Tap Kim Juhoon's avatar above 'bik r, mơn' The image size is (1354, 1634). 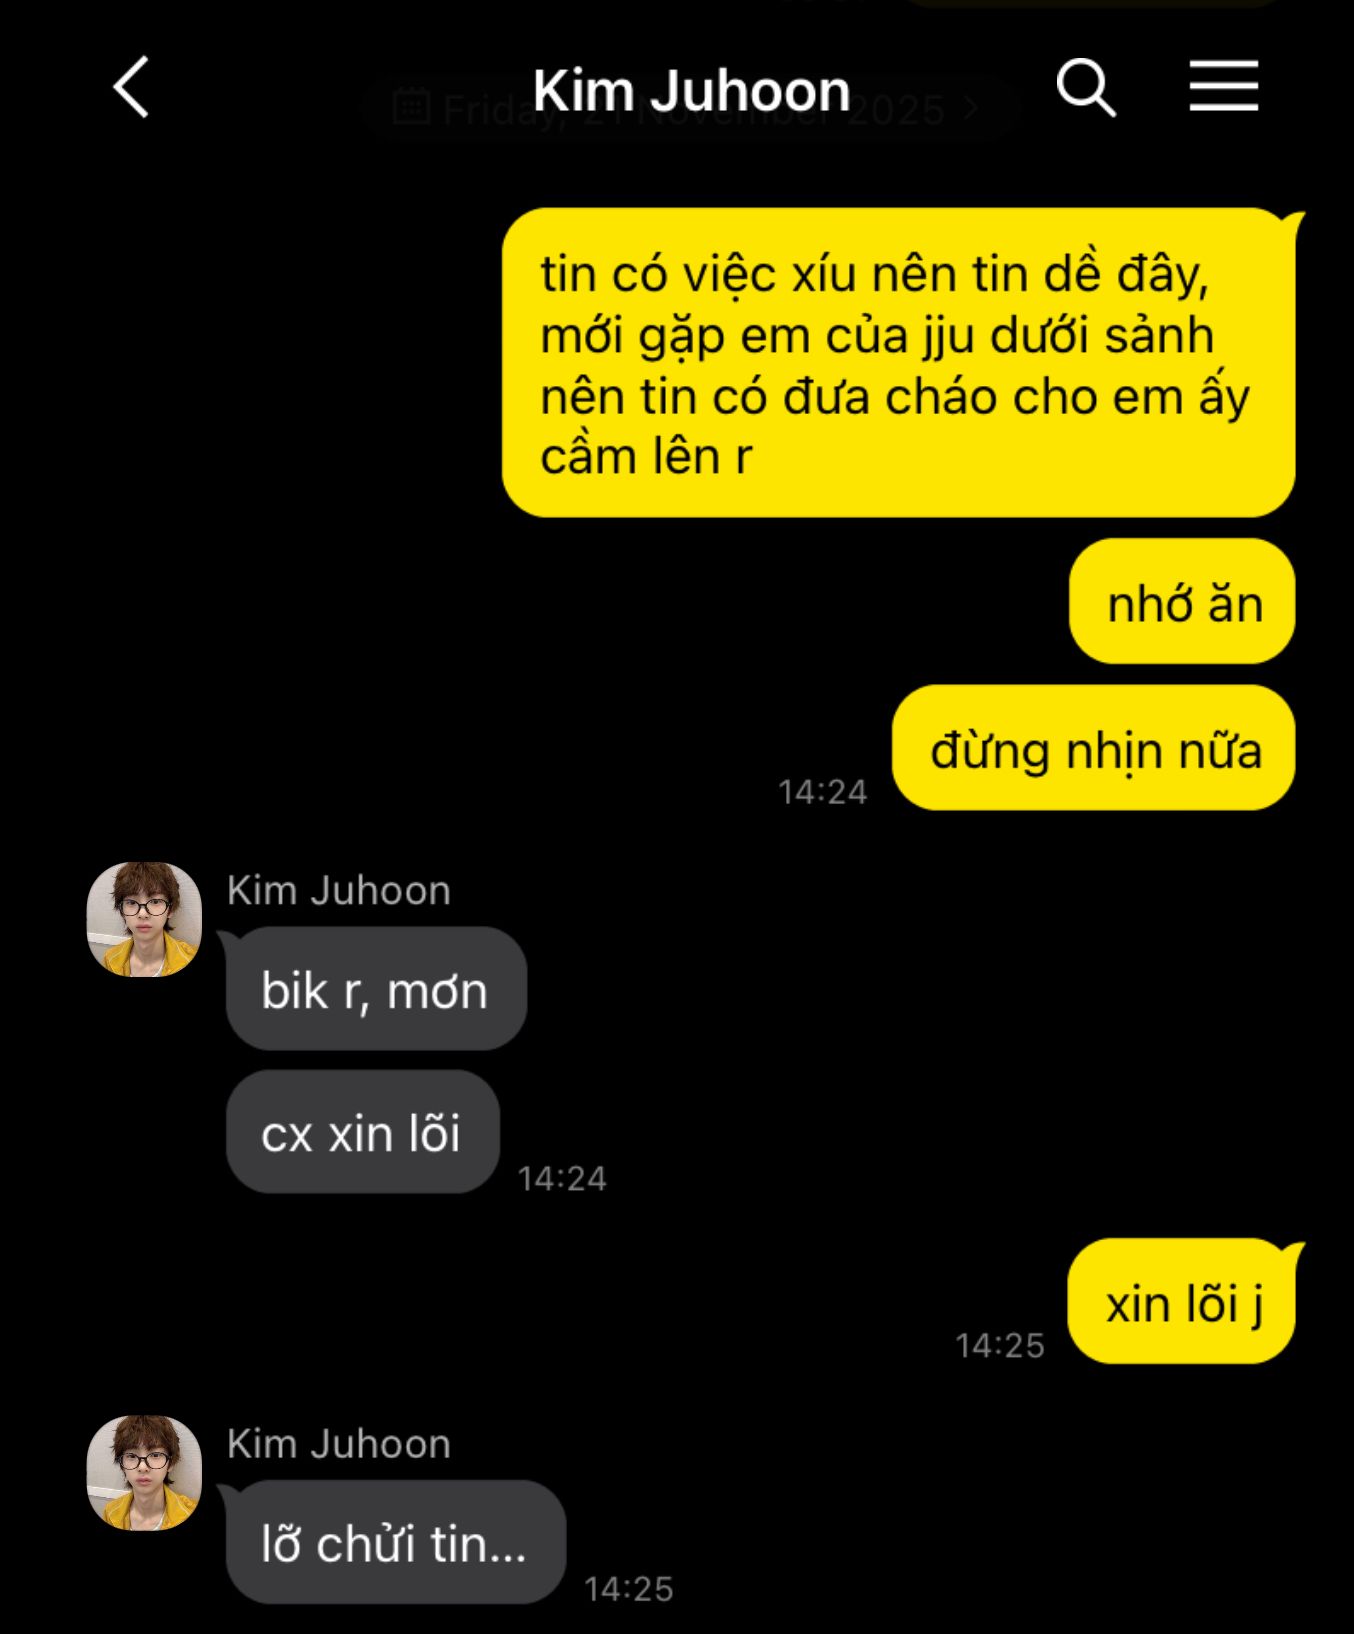[x=144, y=918]
